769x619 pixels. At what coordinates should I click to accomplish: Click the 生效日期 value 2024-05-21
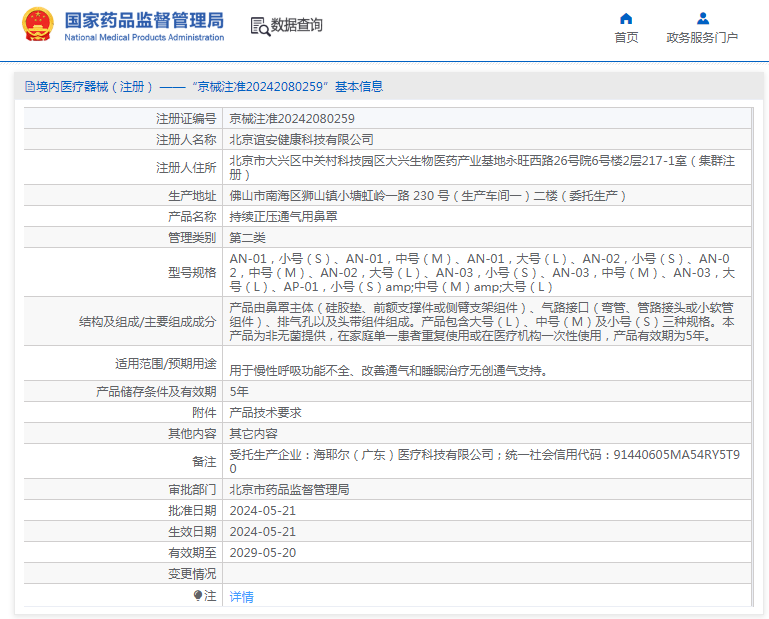click(262, 532)
